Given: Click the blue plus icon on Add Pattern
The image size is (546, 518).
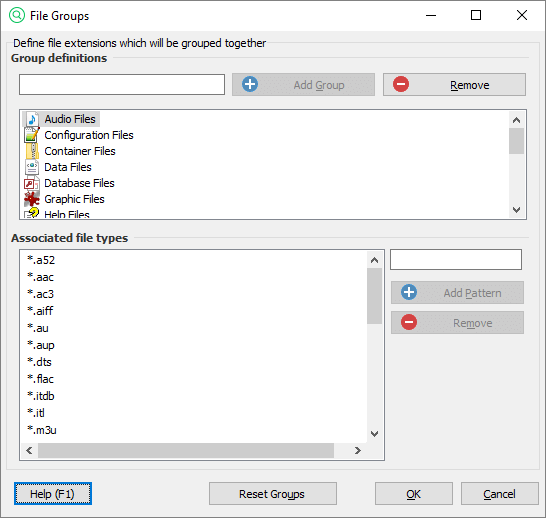Looking at the screenshot, I should tap(409, 292).
